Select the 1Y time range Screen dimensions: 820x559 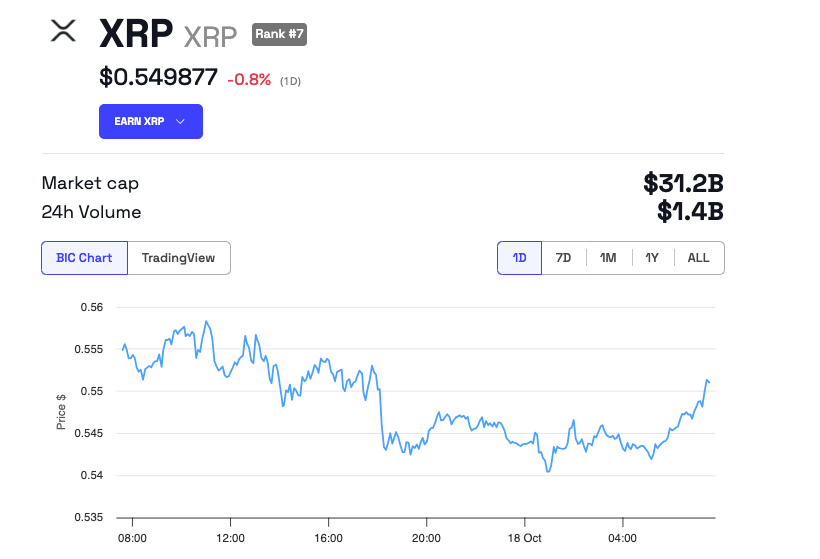pos(652,258)
